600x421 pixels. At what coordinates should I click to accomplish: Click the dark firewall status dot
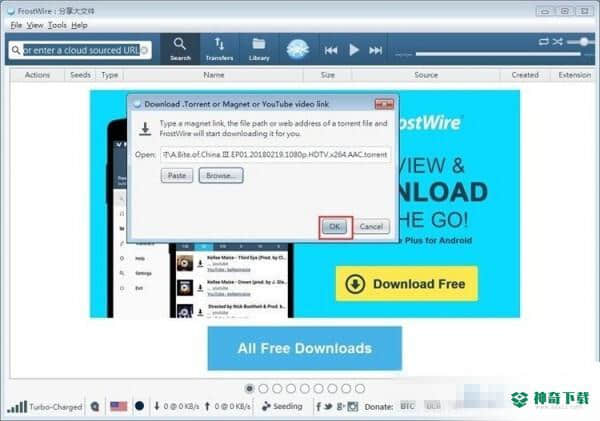coord(139,406)
